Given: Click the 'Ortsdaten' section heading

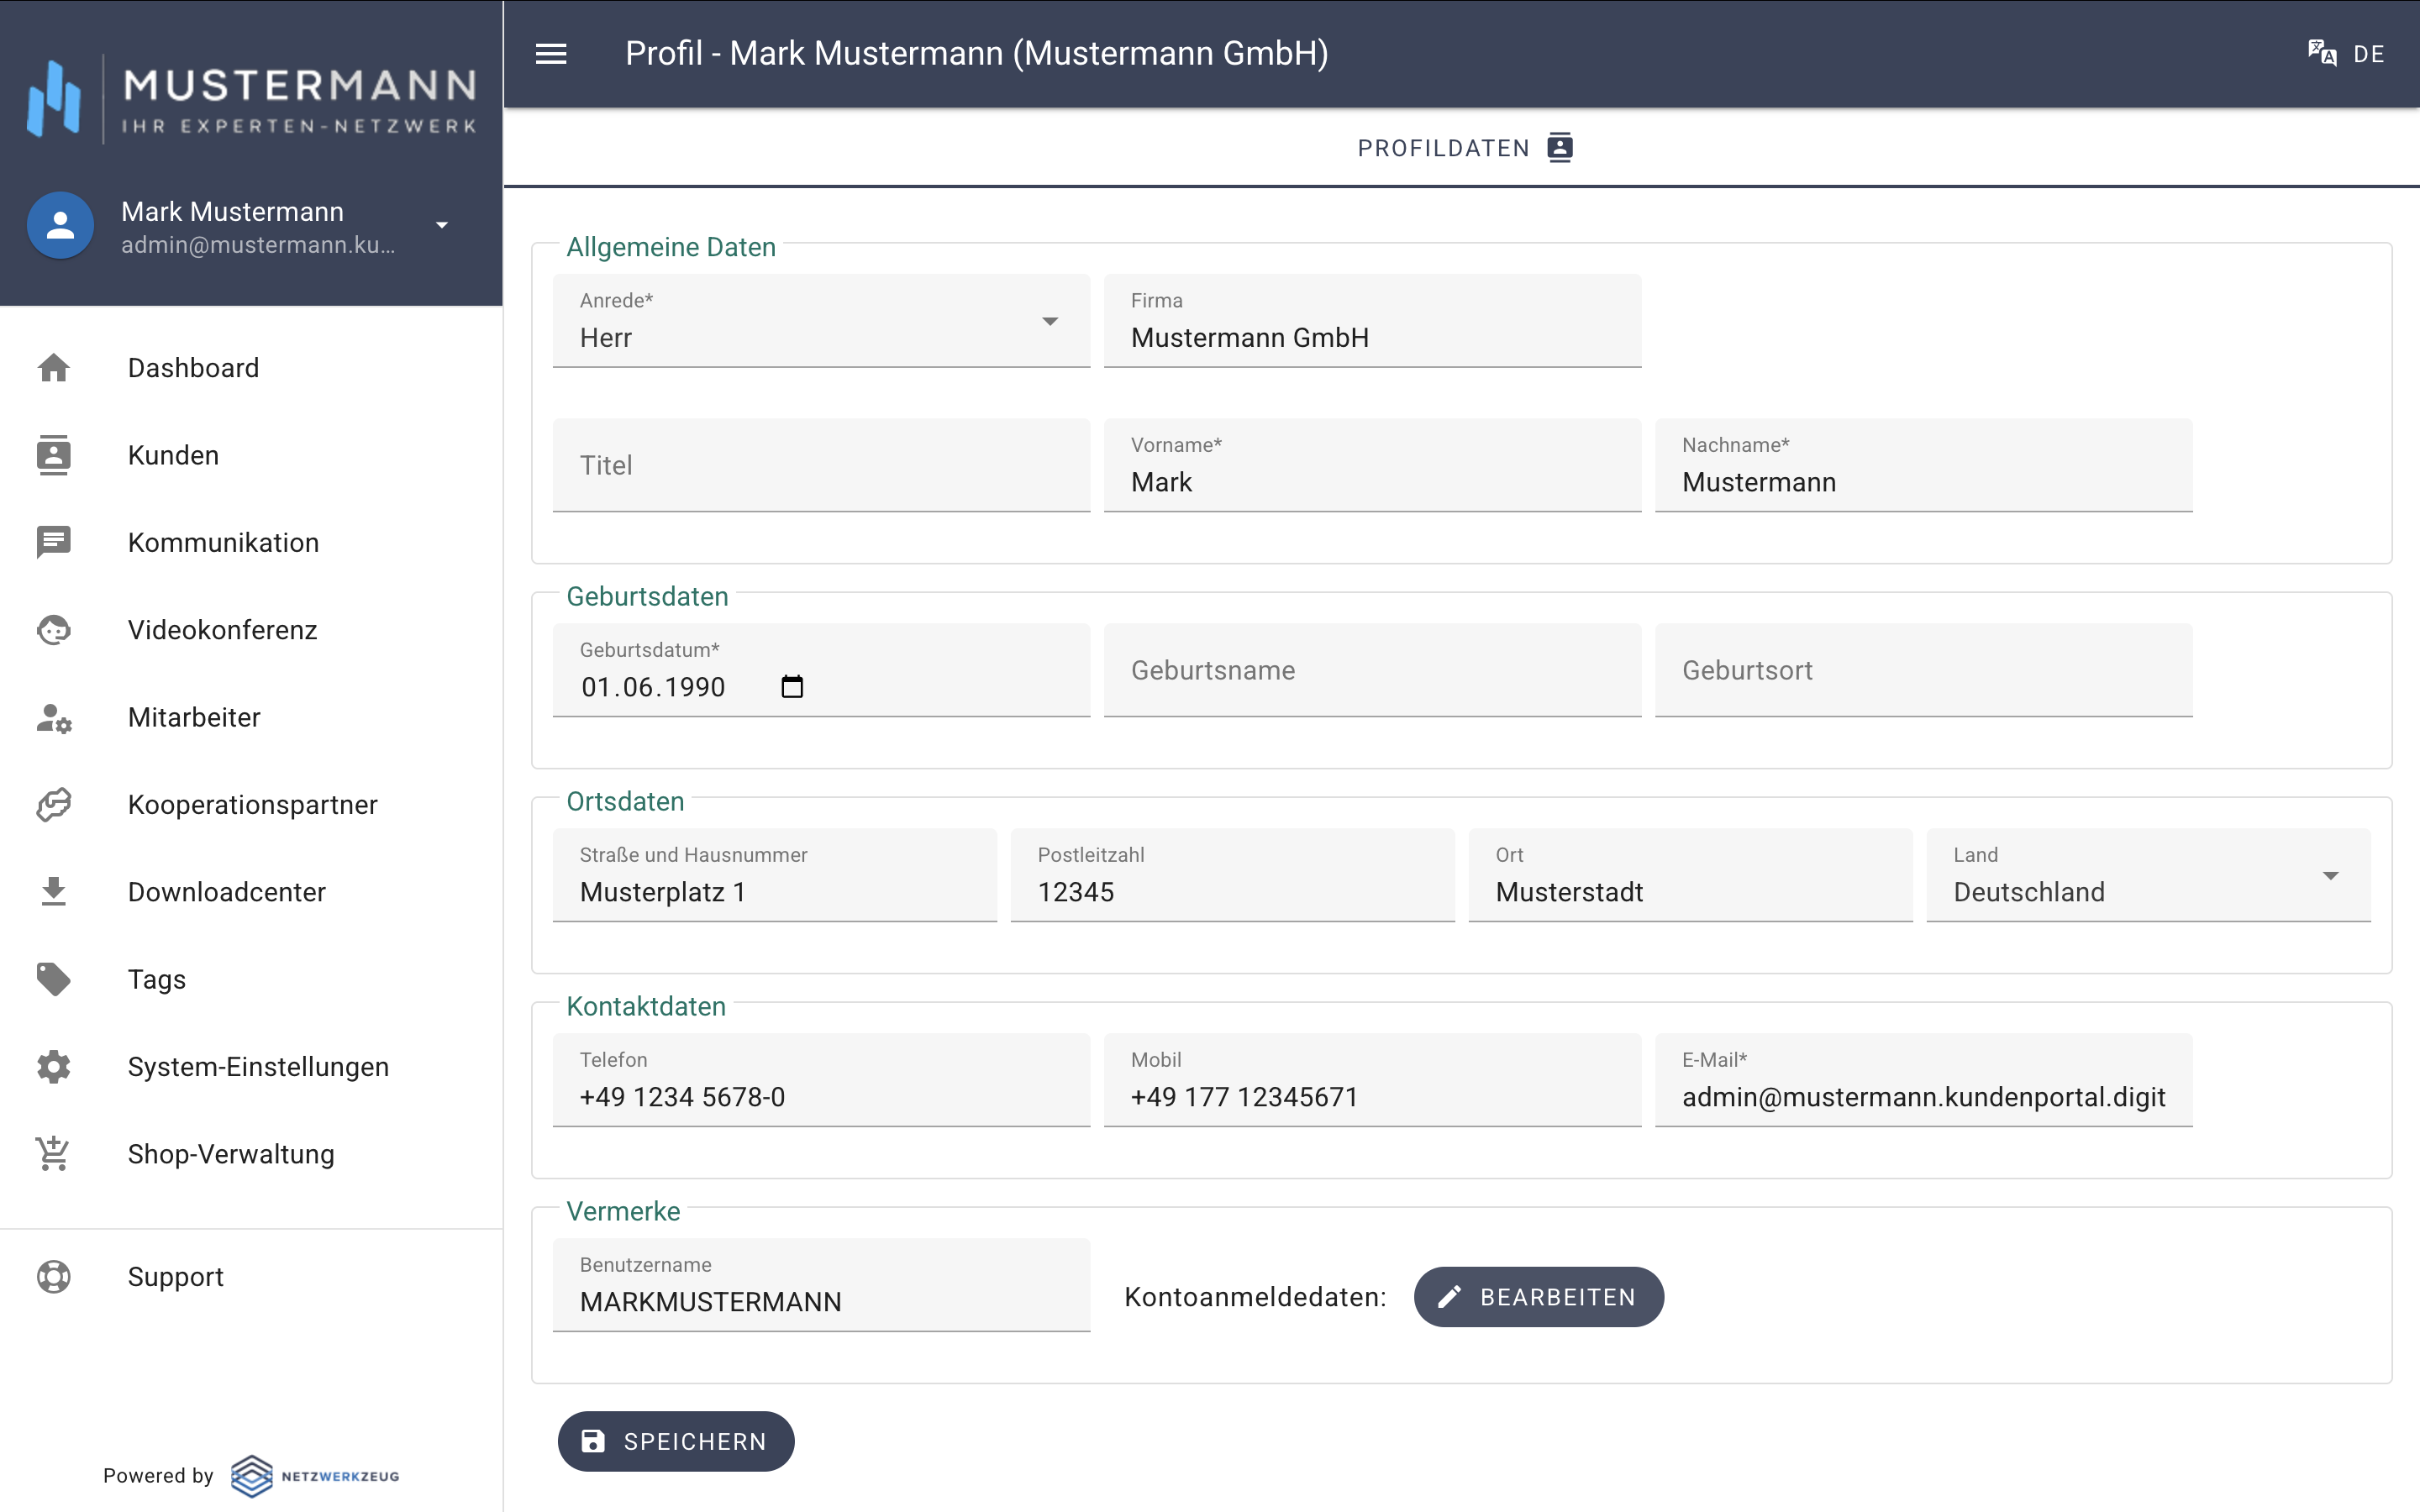Looking at the screenshot, I should point(625,802).
